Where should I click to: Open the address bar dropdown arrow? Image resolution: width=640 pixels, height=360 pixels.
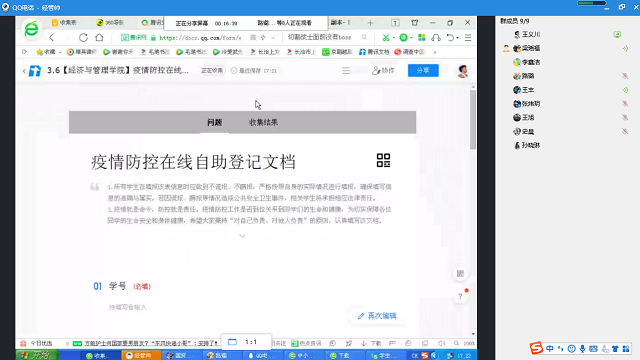[273, 38]
